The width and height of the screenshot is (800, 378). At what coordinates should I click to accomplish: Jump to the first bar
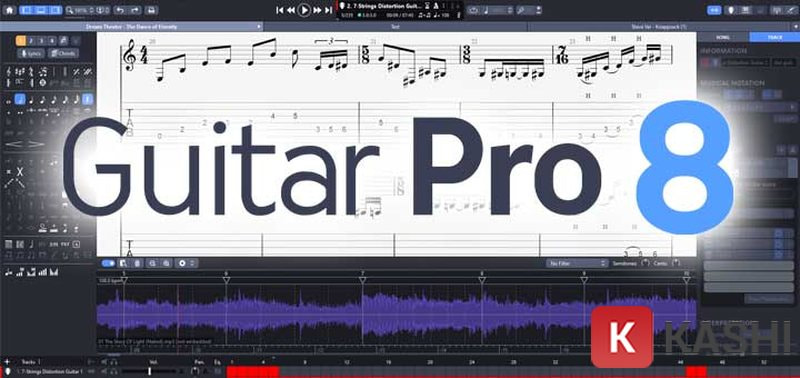280,10
